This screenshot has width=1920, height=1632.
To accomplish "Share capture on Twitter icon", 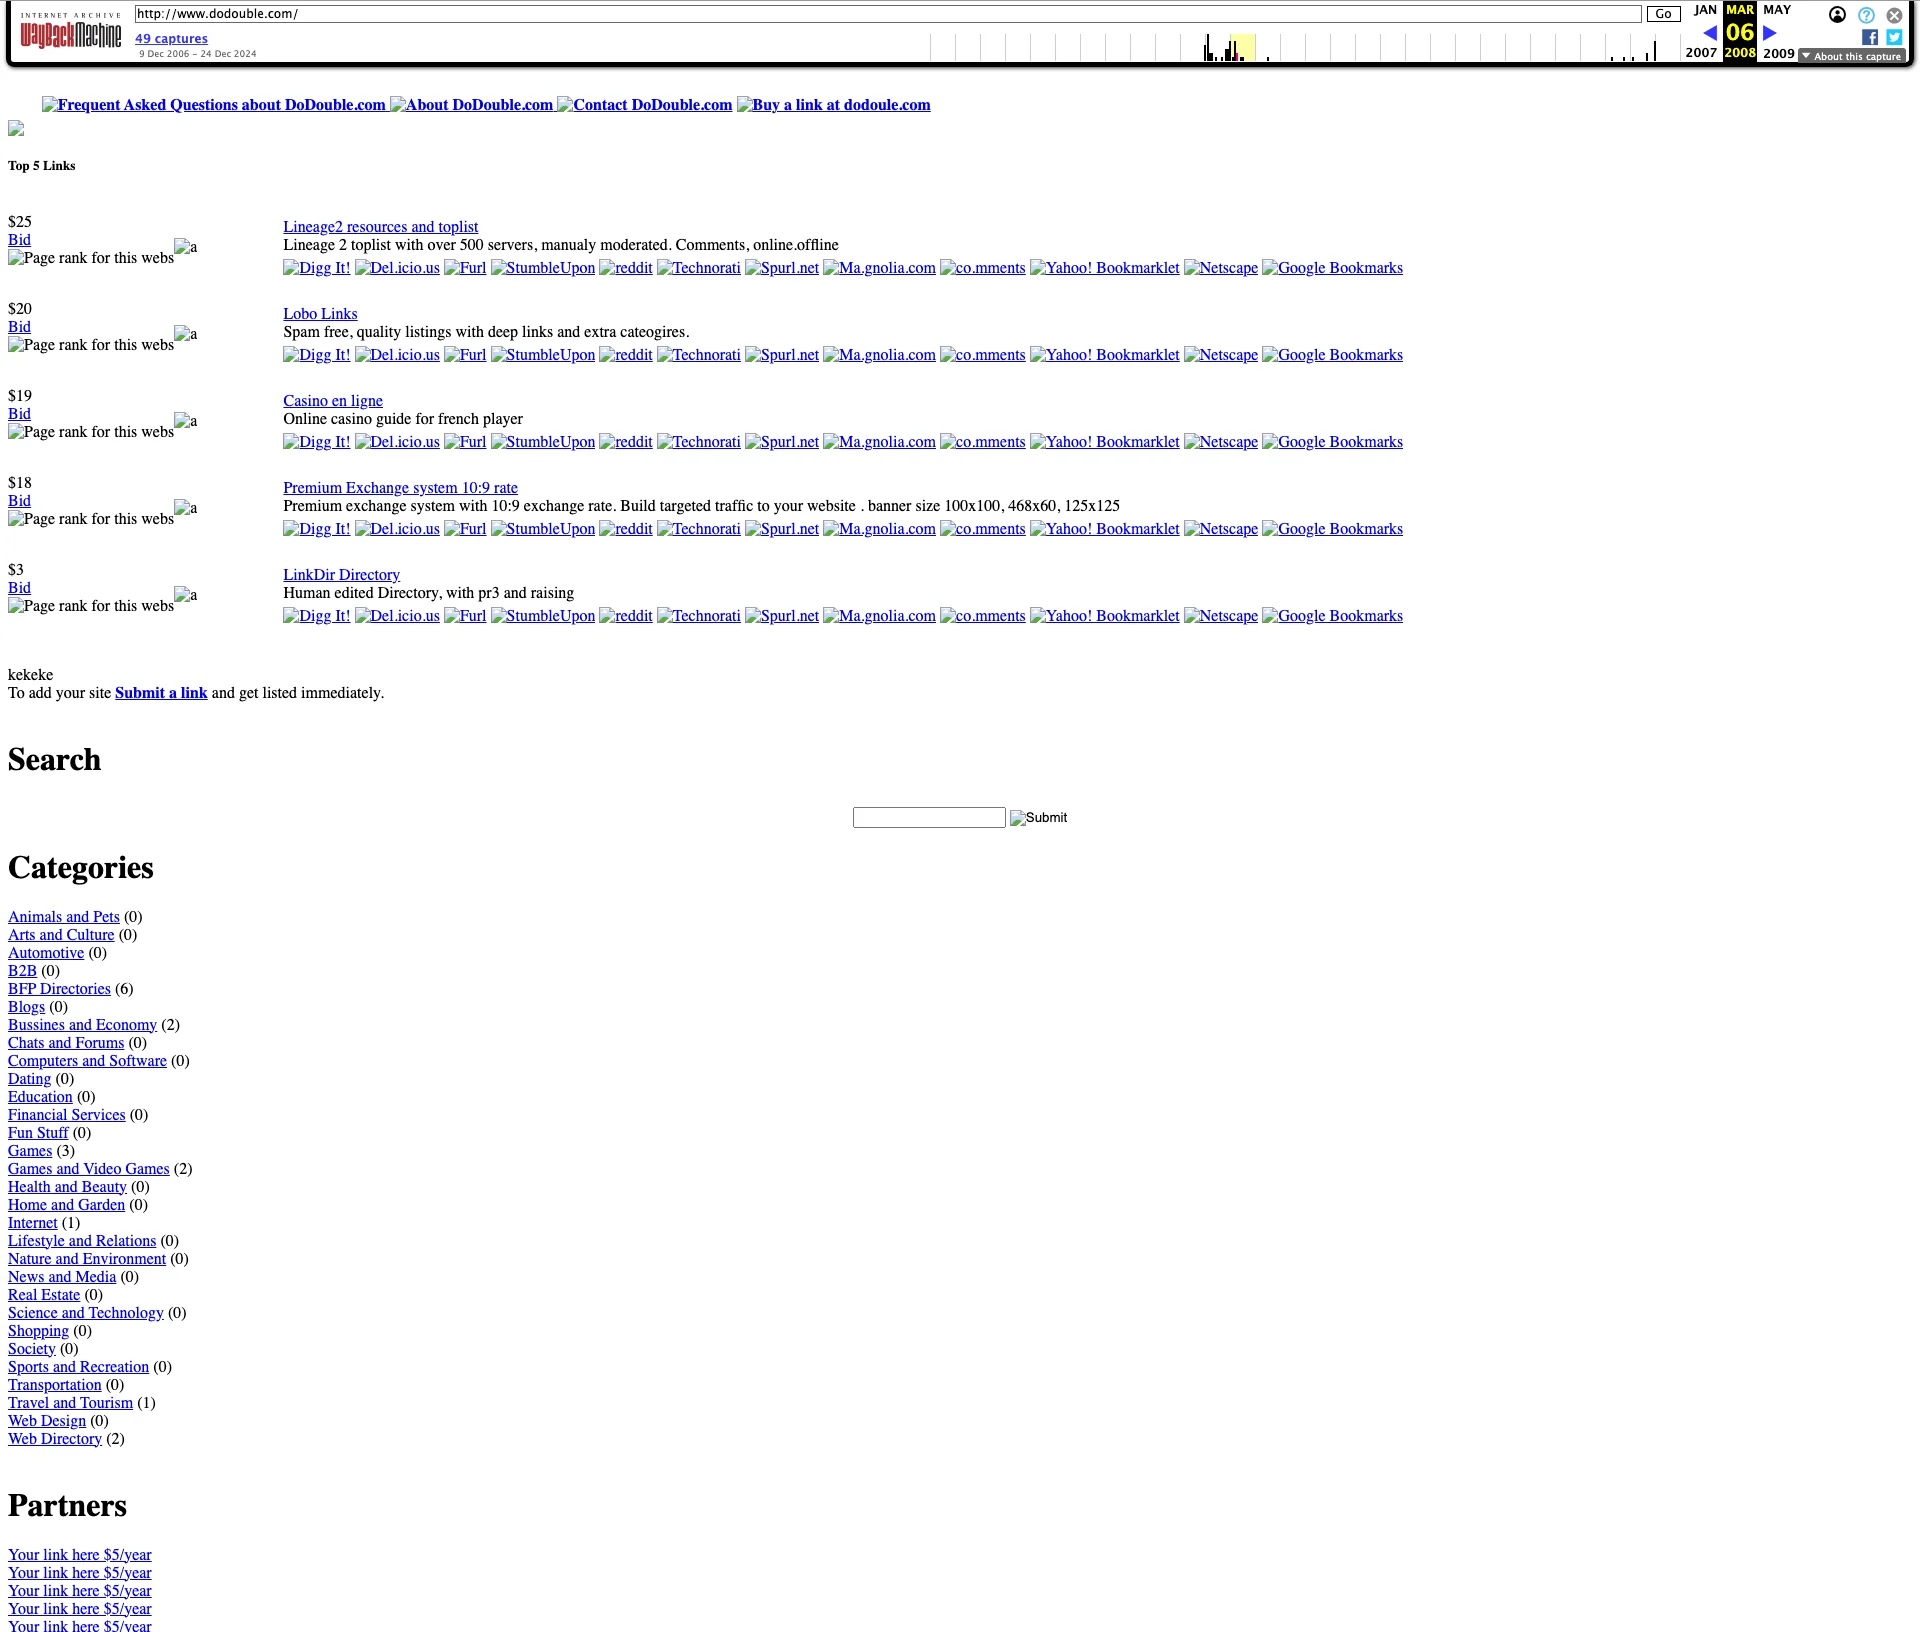I will point(1894,37).
